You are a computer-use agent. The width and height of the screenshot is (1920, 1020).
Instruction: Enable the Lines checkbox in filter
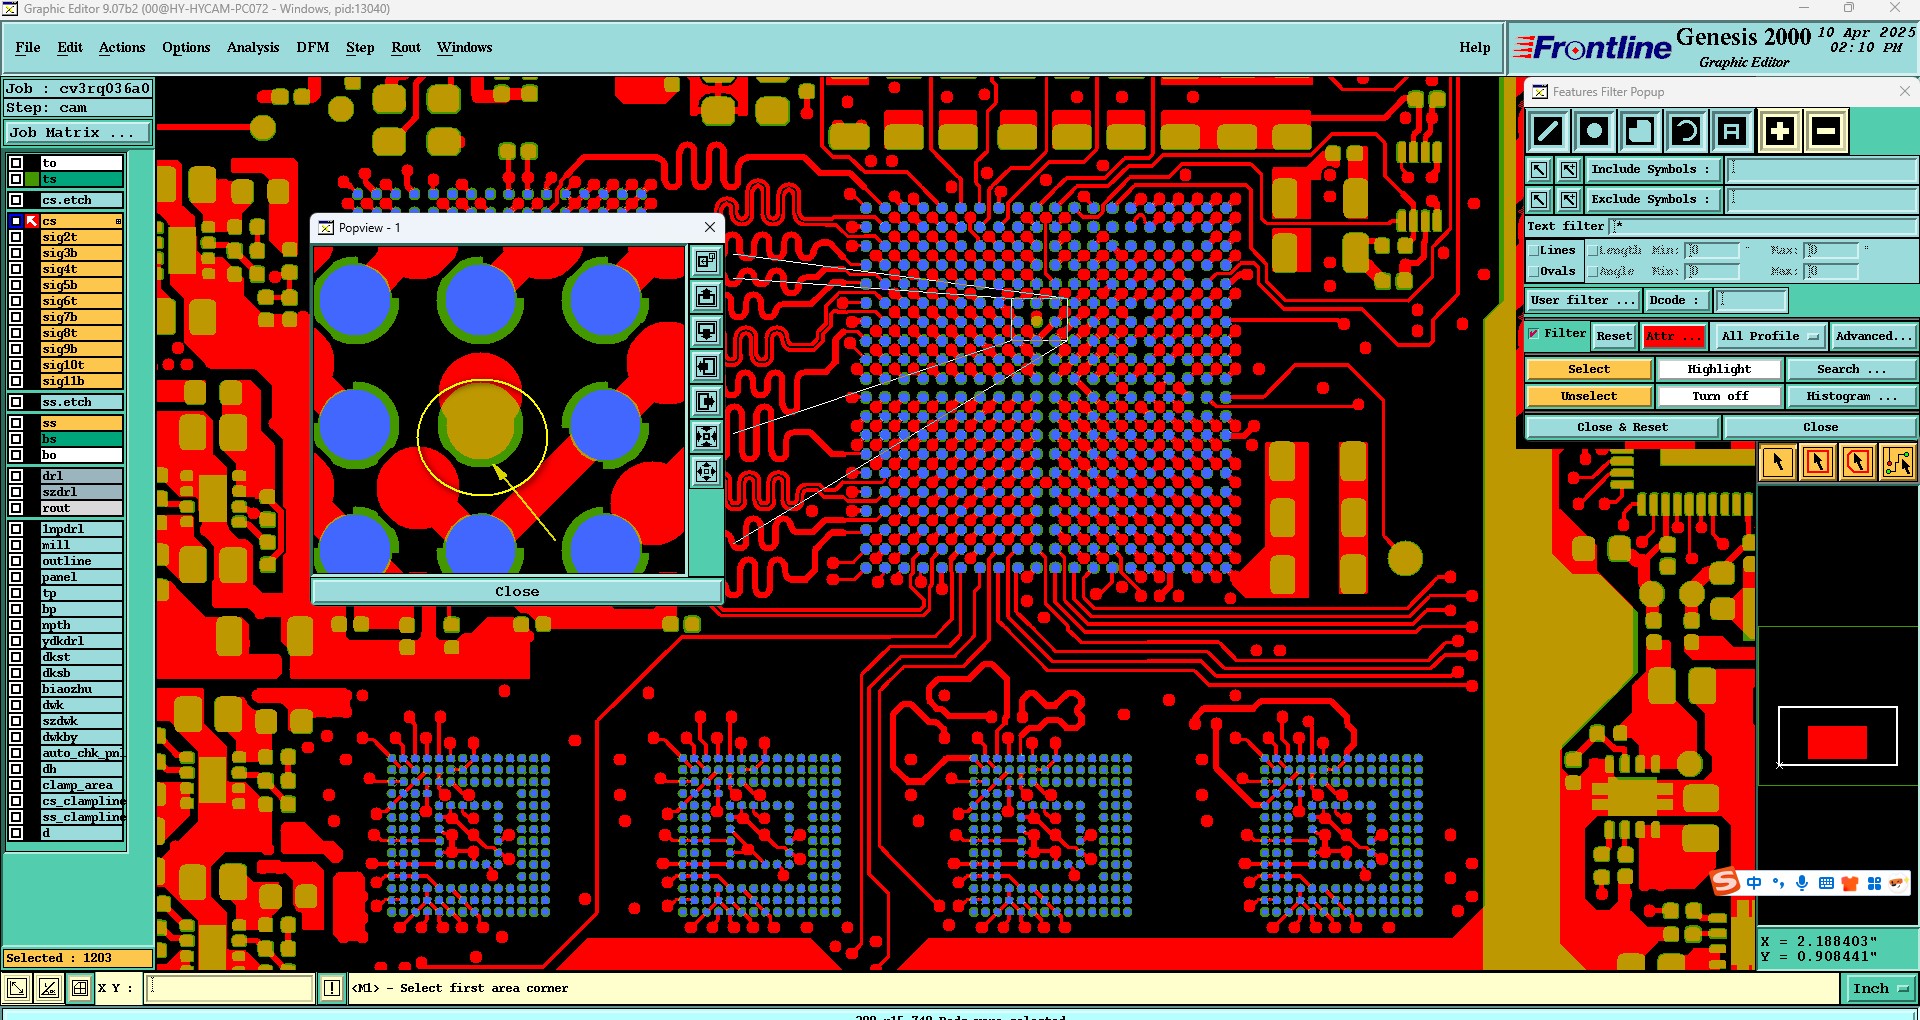point(1533,251)
